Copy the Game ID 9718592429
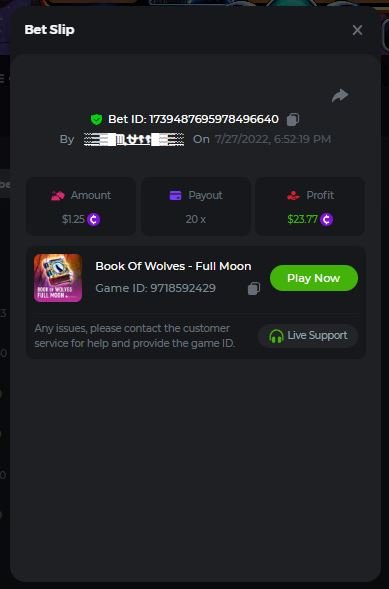 (x=254, y=288)
